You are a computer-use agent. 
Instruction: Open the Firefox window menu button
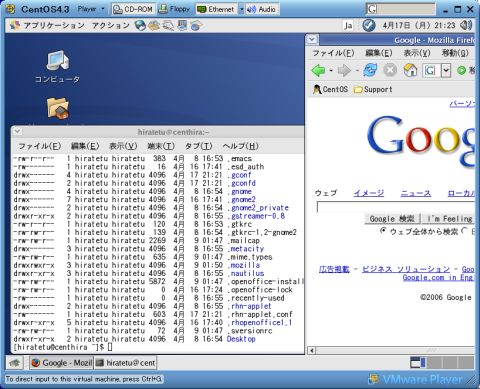coord(312,40)
